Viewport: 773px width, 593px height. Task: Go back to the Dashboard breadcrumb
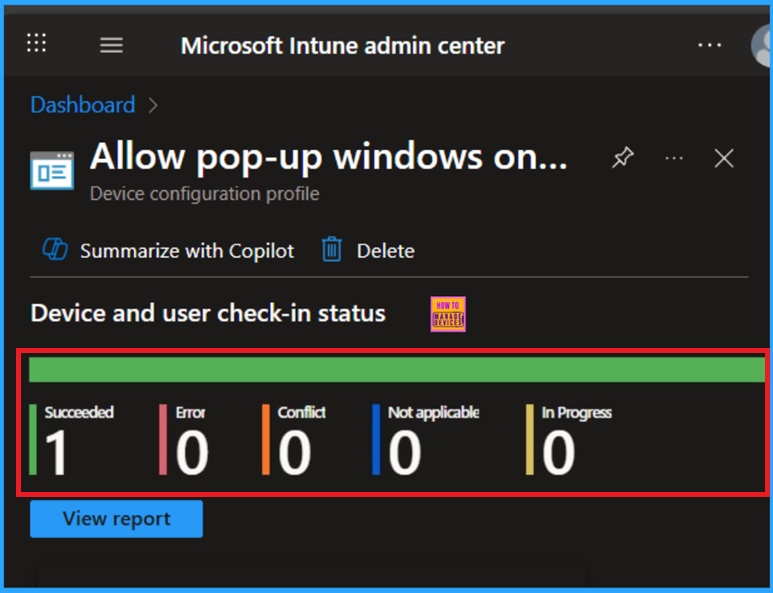coord(82,105)
